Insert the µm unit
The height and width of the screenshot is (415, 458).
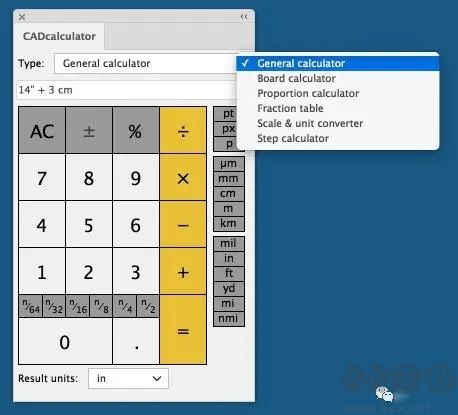(229, 164)
